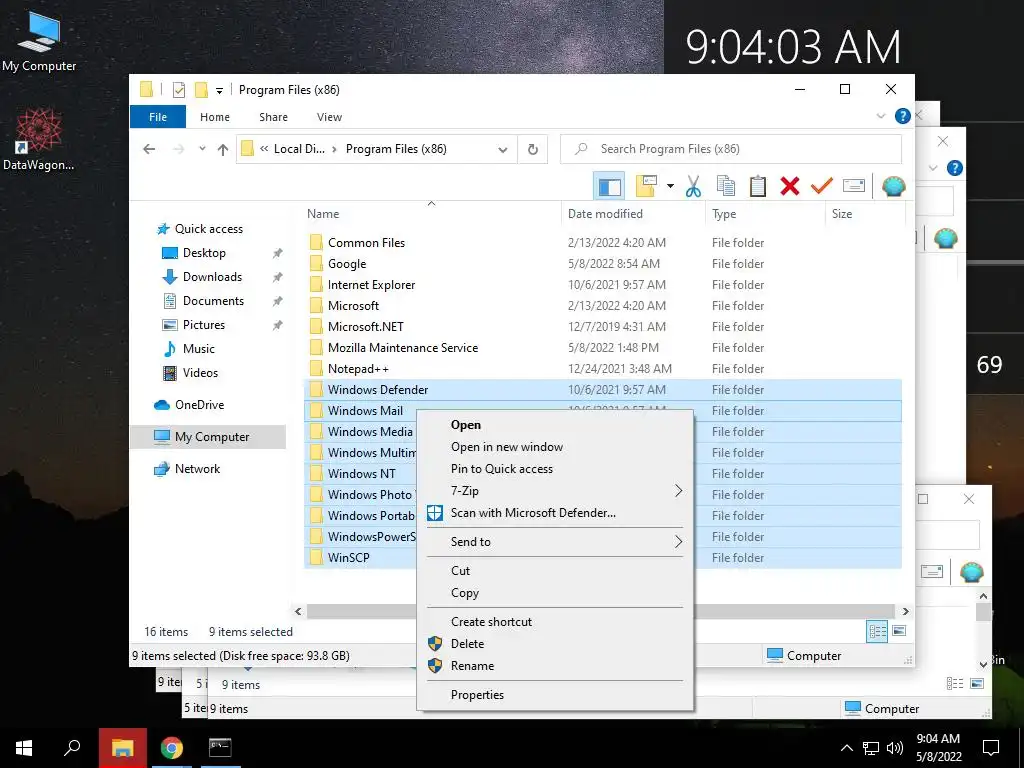The image size is (1024, 768).
Task: Sort by the Name column header
Action: 431,214
